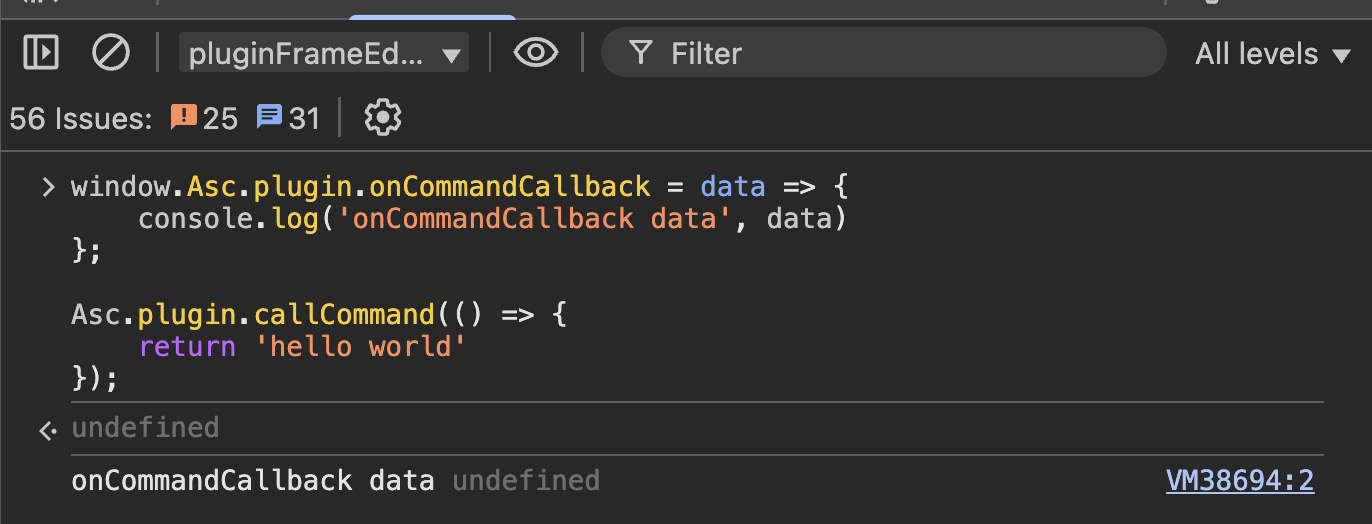The width and height of the screenshot is (1372, 524).
Task: Click the blue 31 issues message icon
Action: (x=270, y=117)
